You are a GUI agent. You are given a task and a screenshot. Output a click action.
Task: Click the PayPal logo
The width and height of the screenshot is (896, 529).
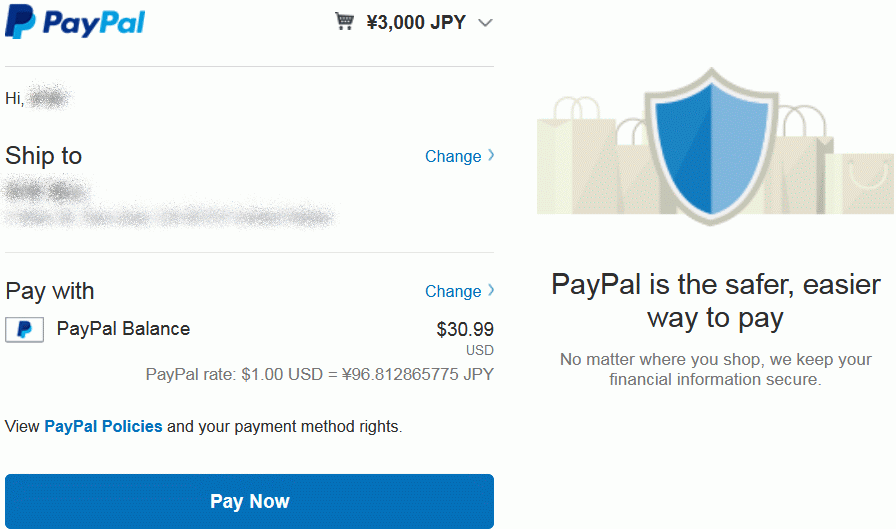coord(75,22)
